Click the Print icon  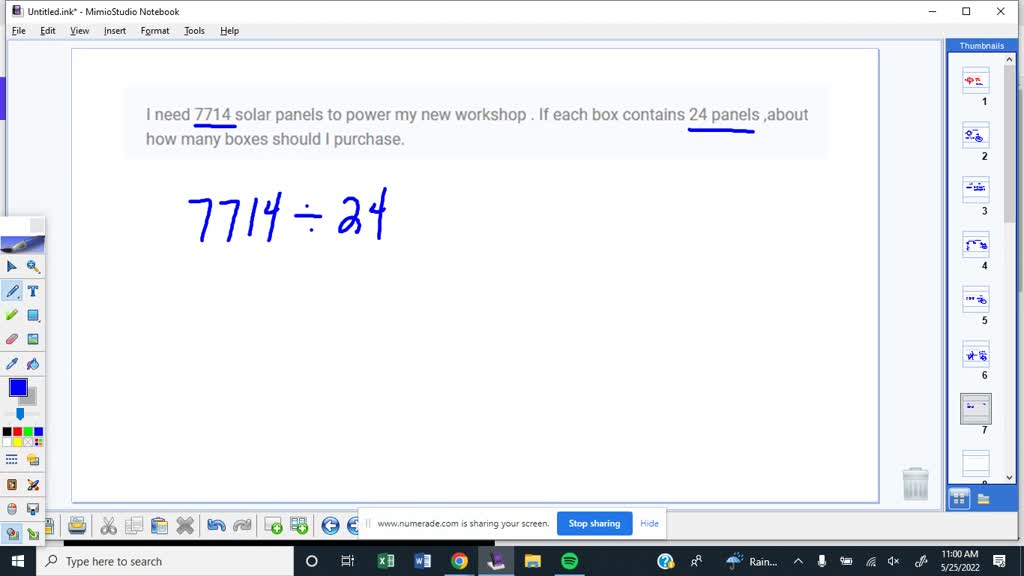pos(76,525)
